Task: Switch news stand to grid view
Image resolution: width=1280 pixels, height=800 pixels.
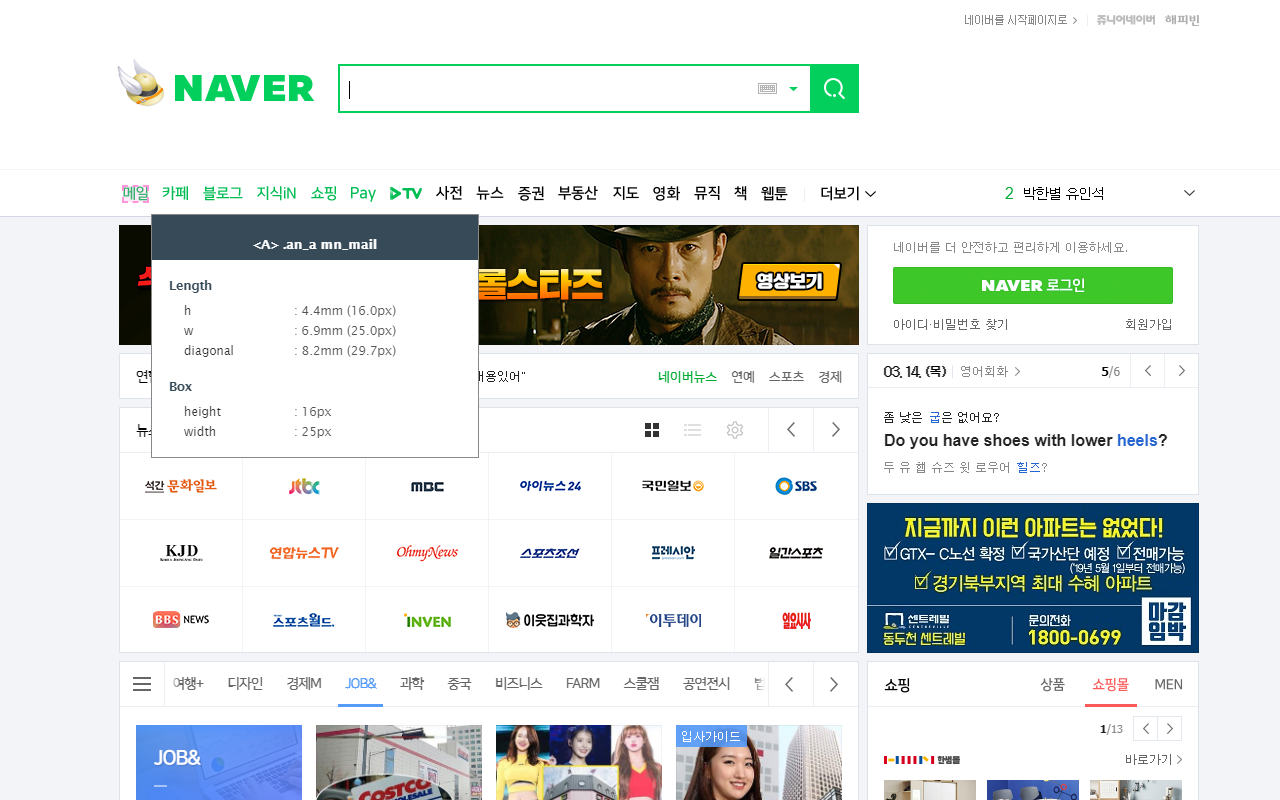Action: point(652,430)
